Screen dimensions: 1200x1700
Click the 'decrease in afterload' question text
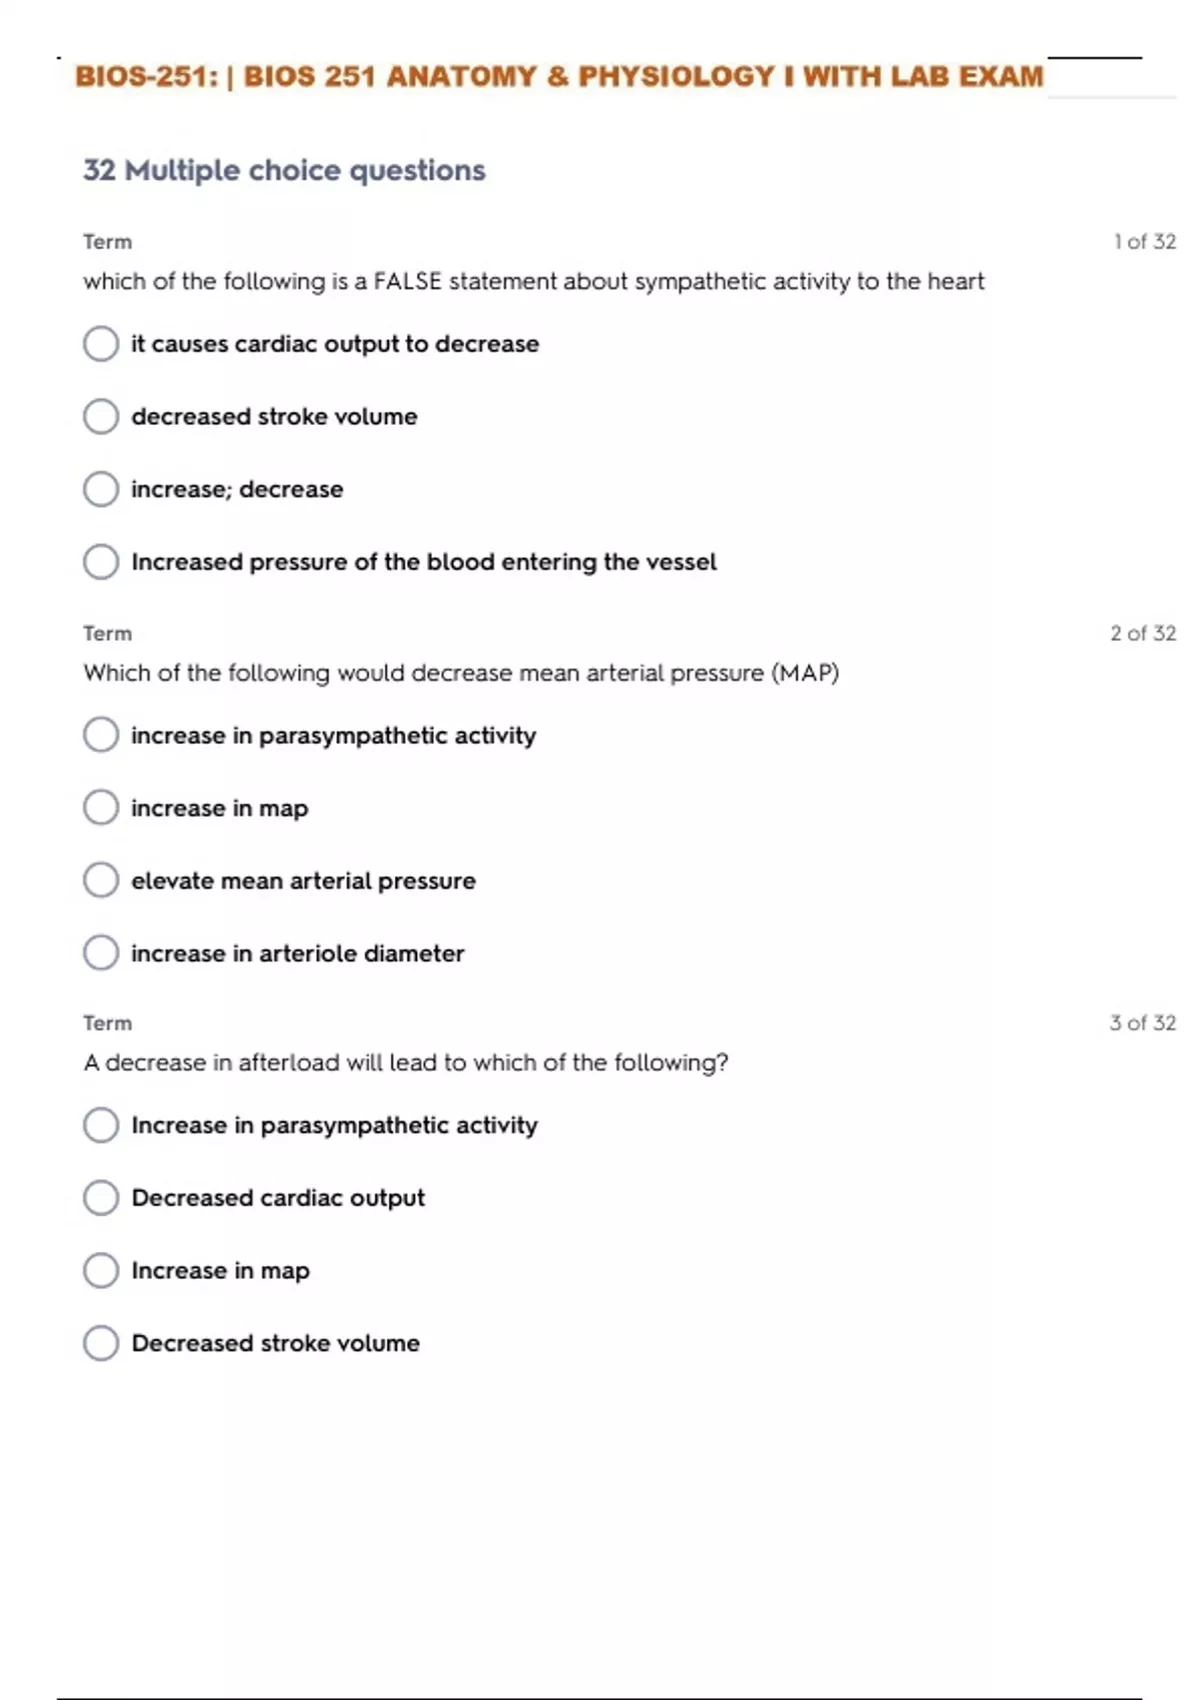pyautogui.click(x=406, y=1062)
